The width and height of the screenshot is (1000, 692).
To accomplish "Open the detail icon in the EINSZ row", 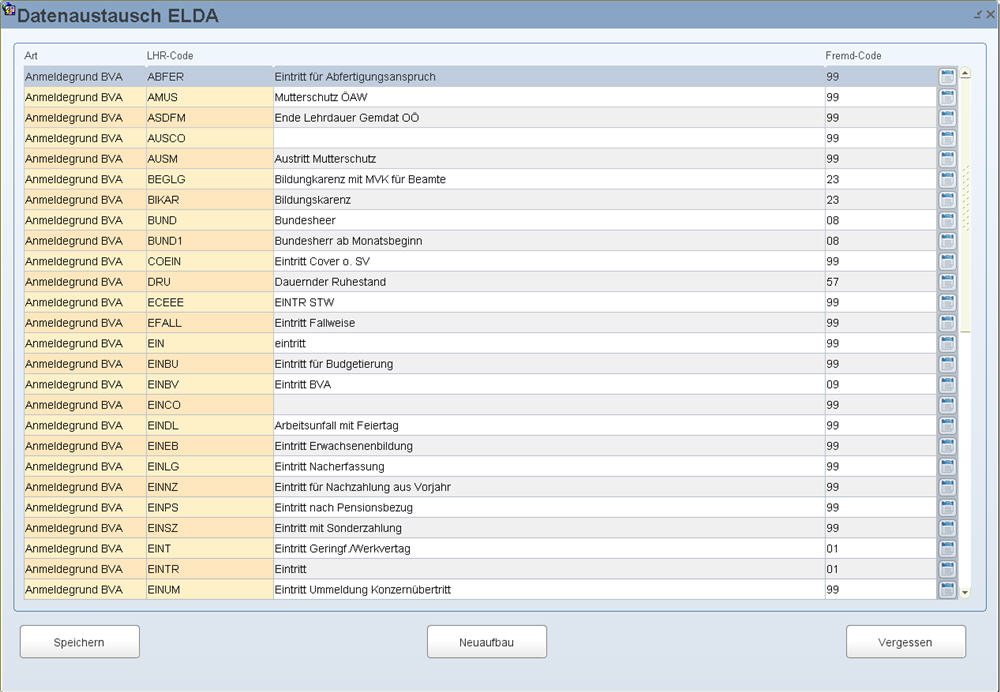I will pyautogui.click(x=947, y=528).
